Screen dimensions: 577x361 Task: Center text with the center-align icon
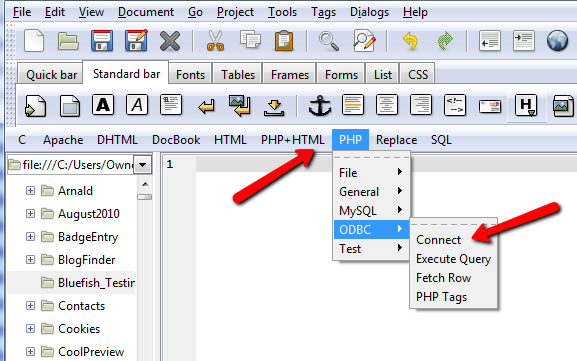[x=386, y=105]
